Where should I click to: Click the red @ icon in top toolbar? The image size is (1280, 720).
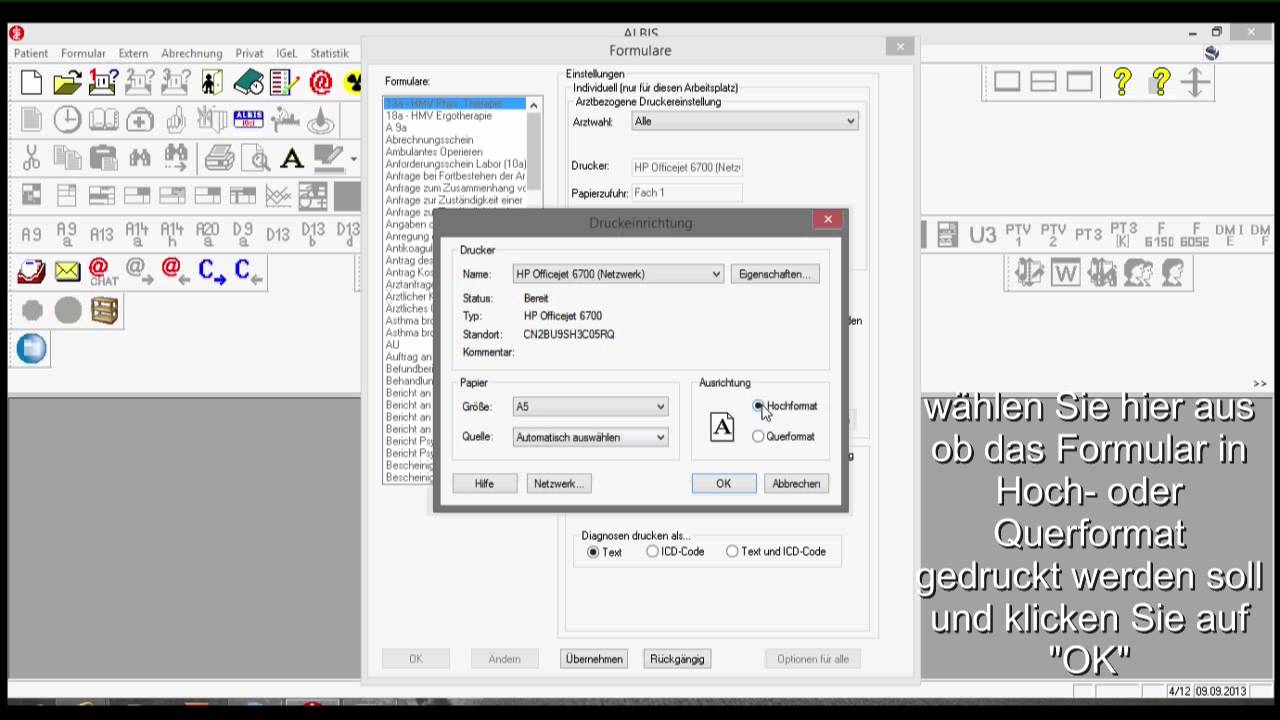(x=320, y=82)
